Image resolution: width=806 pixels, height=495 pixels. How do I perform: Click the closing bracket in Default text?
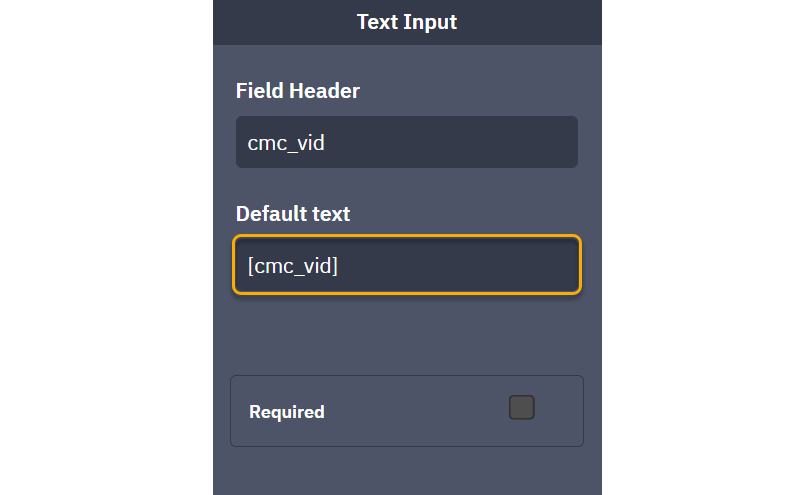point(335,266)
